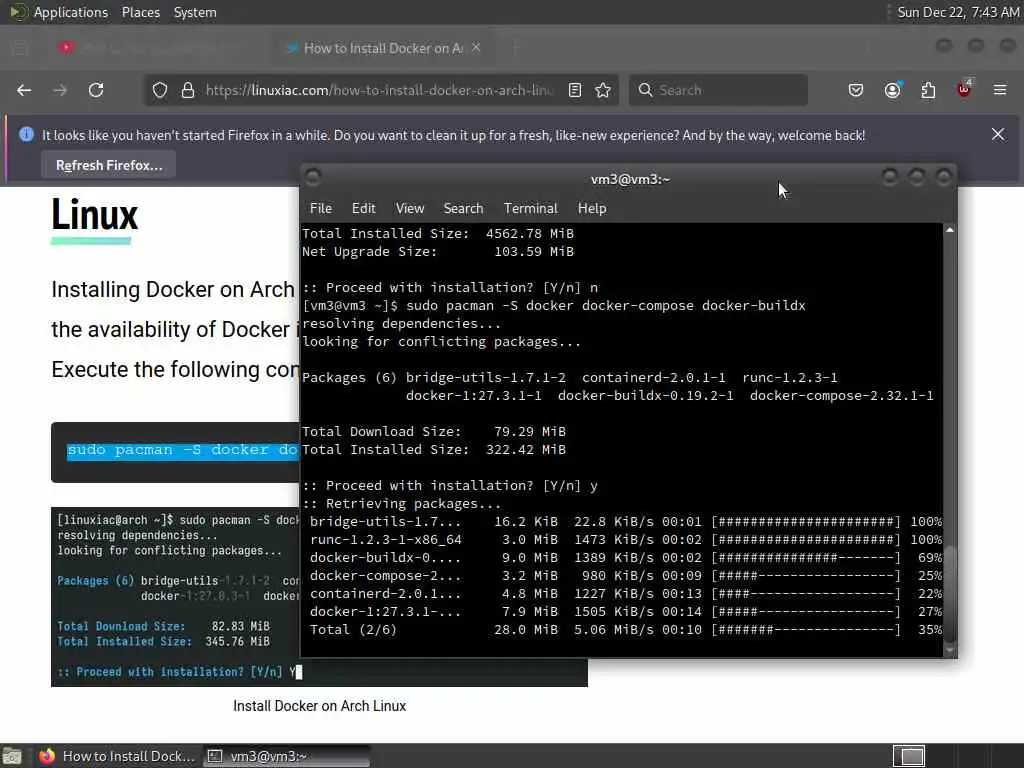
Task: Click the runc-1.2.3-1-x86_64 progress line
Action: pos(625,539)
